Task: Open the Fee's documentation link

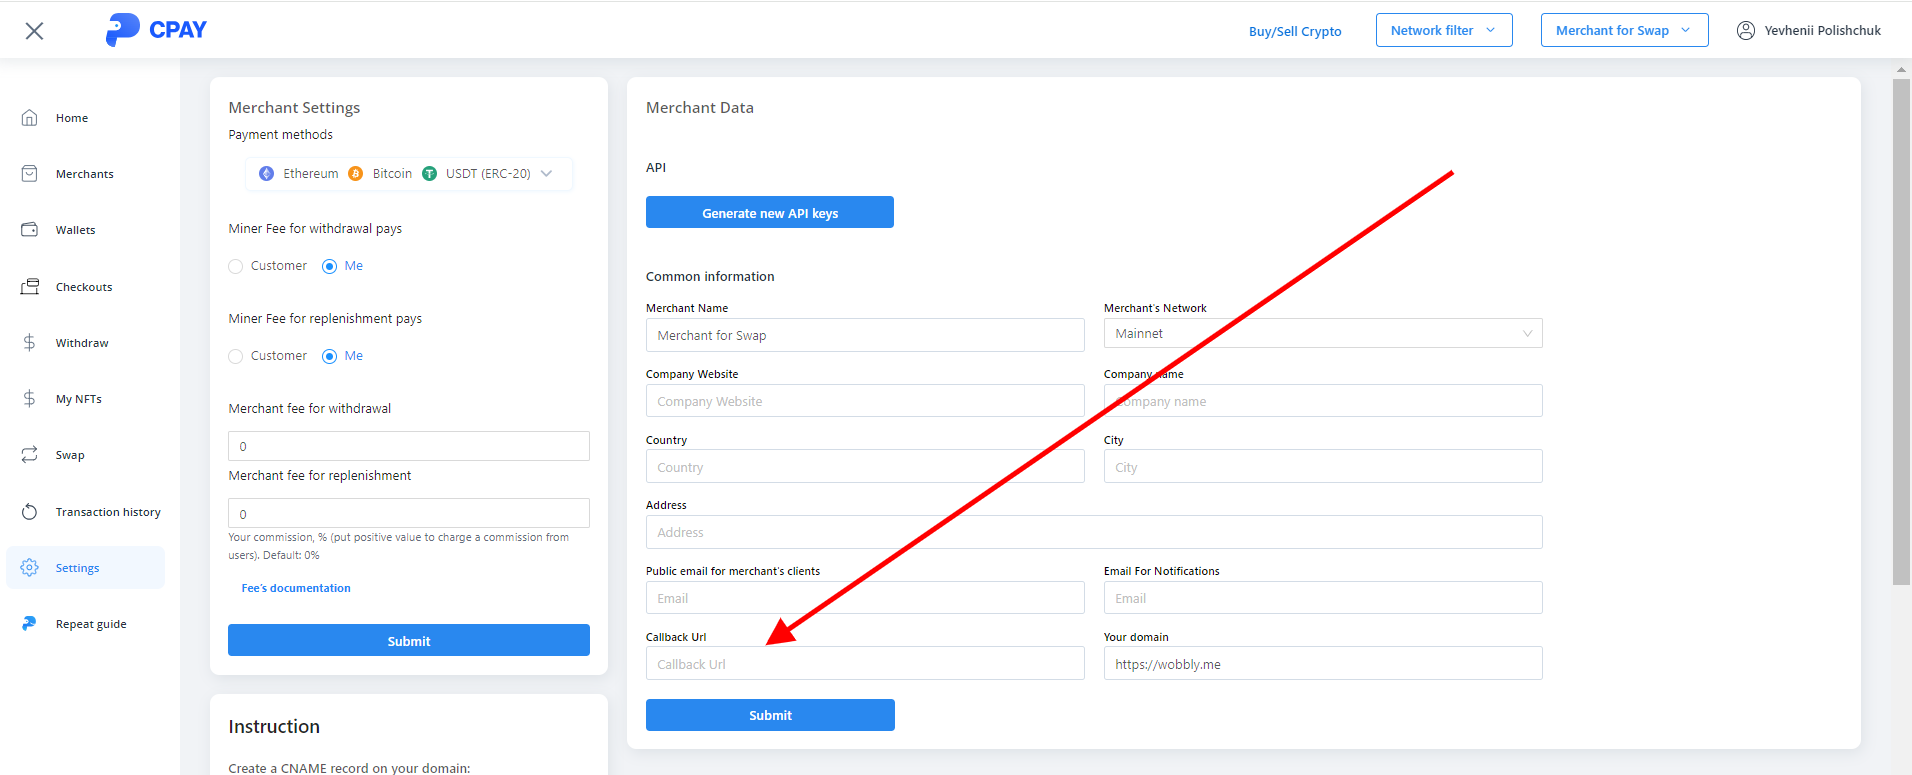Action: [296, 588]
